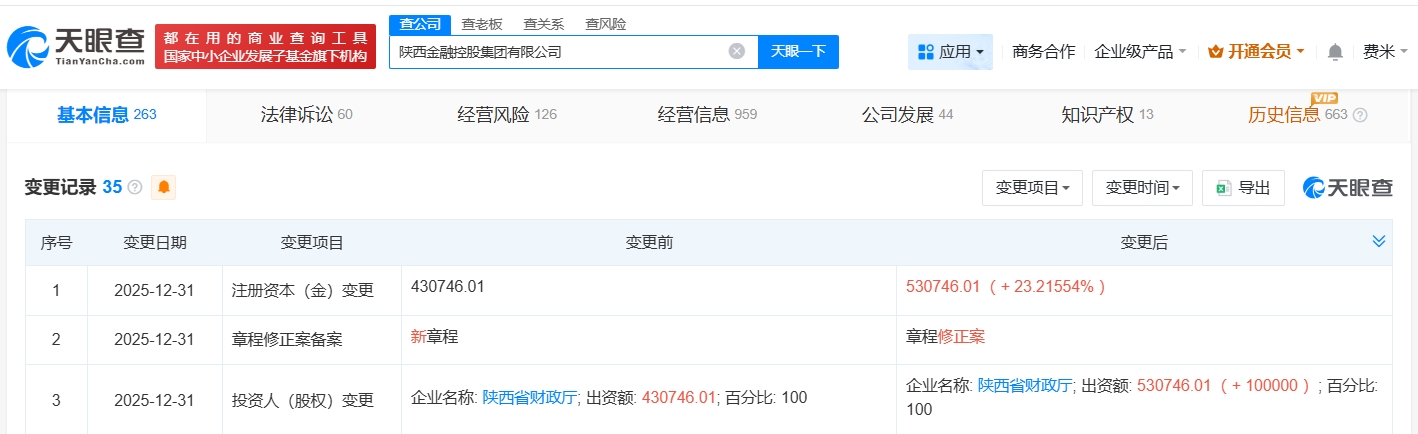
Task: Switch to 历史信息 VIP tab
Action: coord(1307,115)
